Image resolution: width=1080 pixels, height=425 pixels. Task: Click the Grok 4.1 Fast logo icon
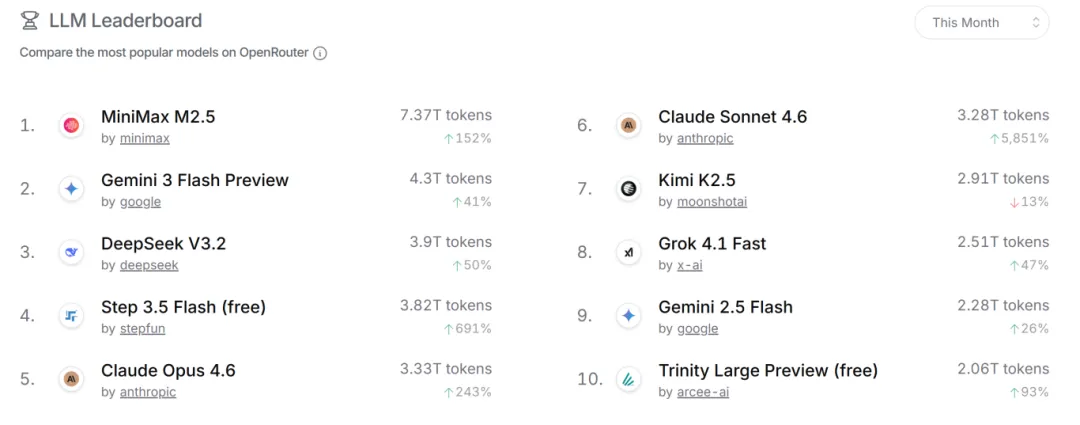coord(628,252)
